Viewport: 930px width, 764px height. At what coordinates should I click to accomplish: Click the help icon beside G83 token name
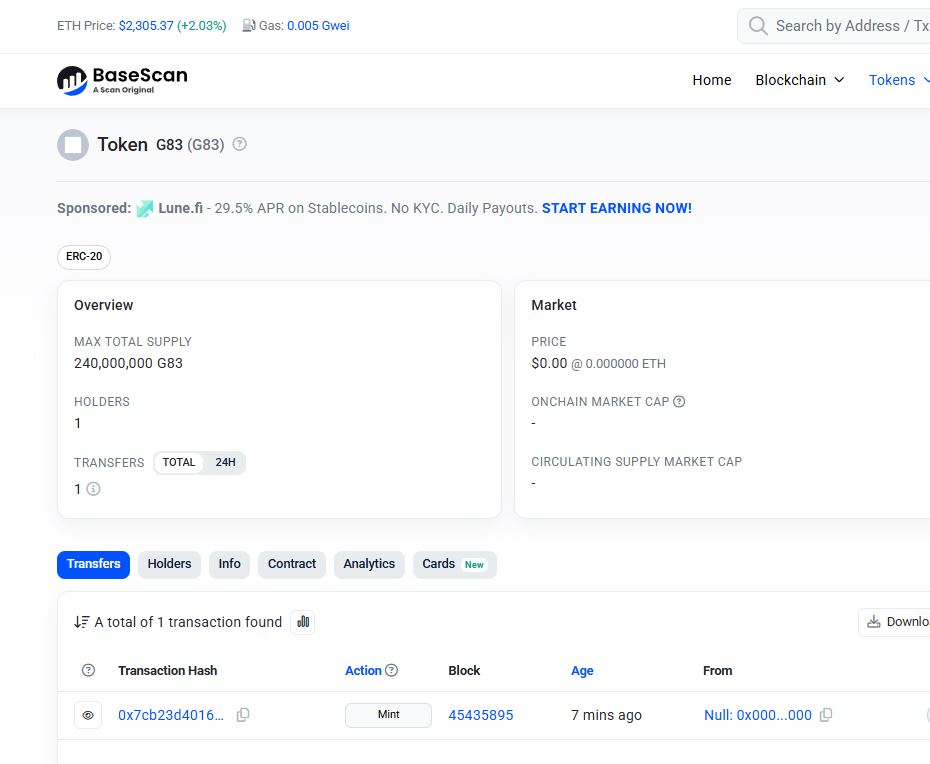coord(240,144)
